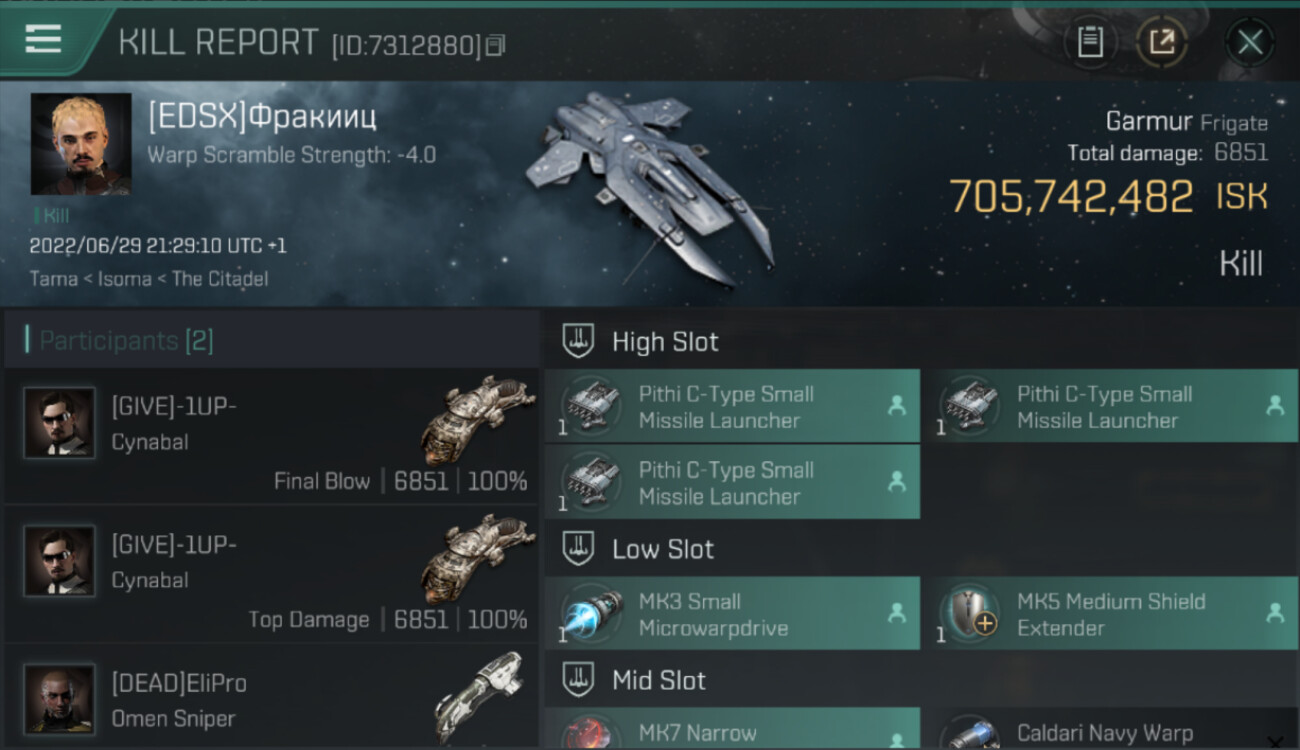
Task: Close the kill report window
Action: point(1250,42)
